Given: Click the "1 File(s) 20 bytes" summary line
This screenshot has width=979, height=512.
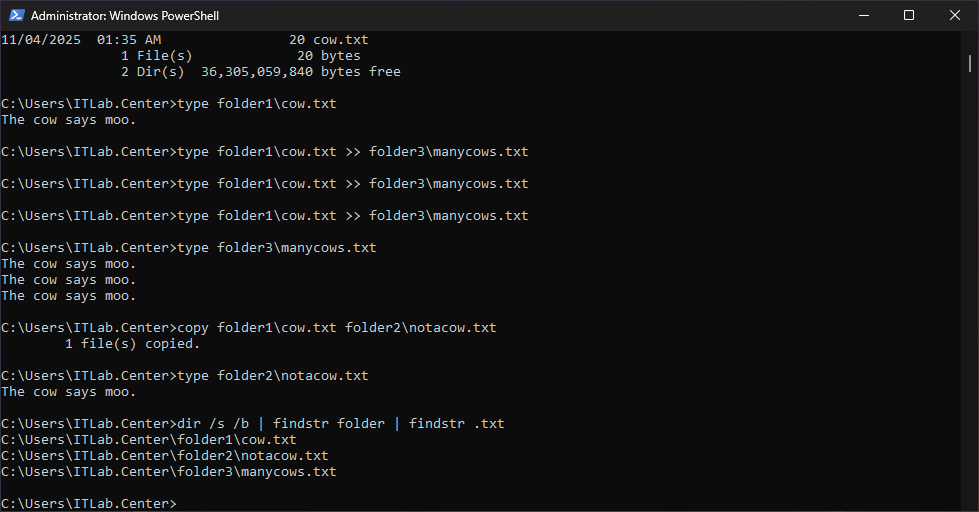Looking at the screenshot, I should (240, 56).
